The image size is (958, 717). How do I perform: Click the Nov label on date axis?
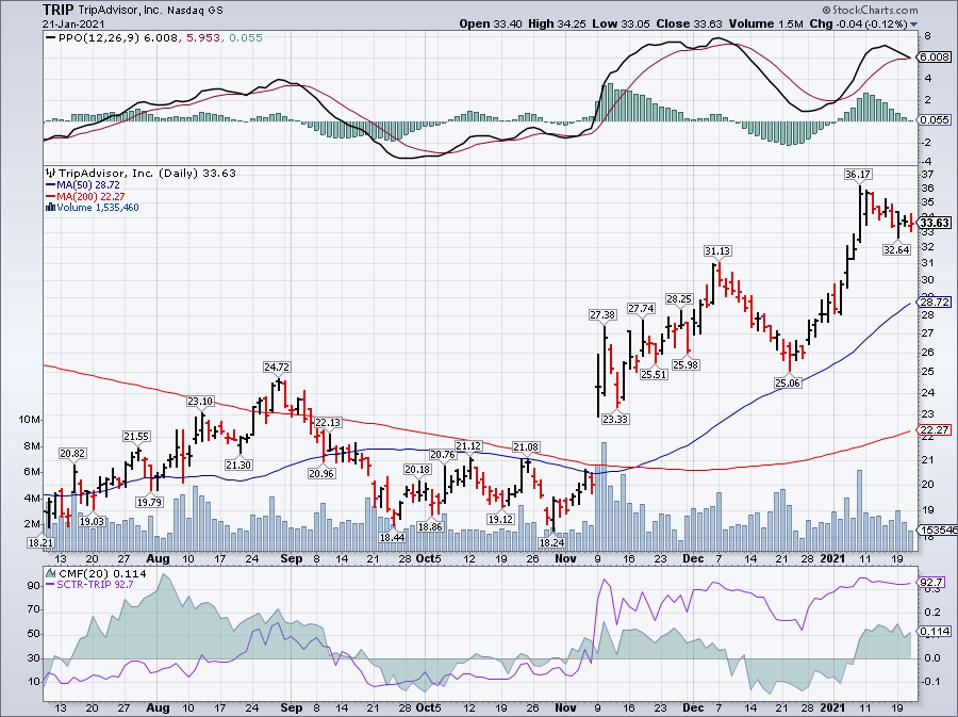point(564,559)
